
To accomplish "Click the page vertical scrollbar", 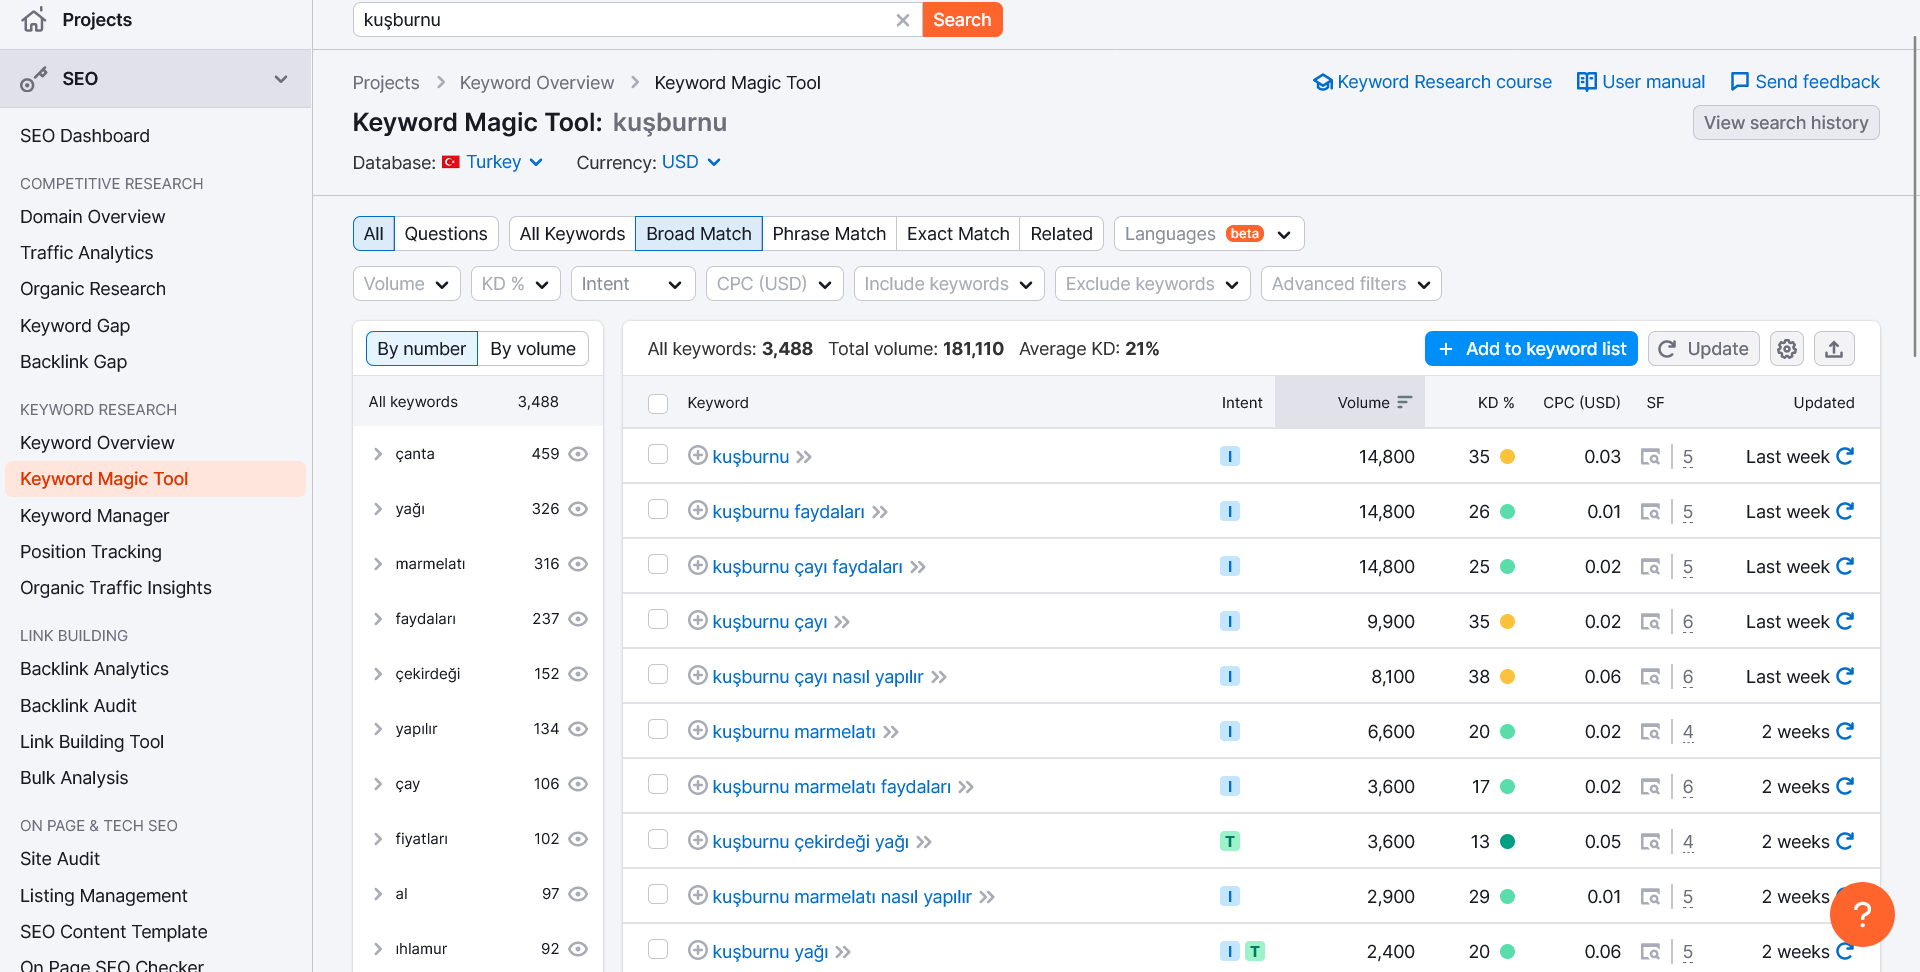I will click(1915, 196).
